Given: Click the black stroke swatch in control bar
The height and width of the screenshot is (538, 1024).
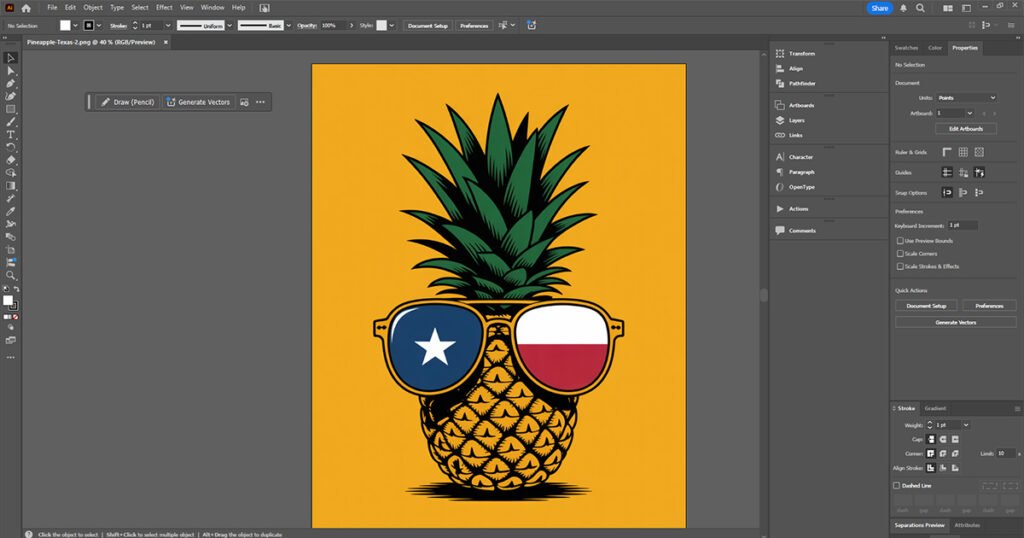Looking at the screenshot, I should (x=89, y=25).
